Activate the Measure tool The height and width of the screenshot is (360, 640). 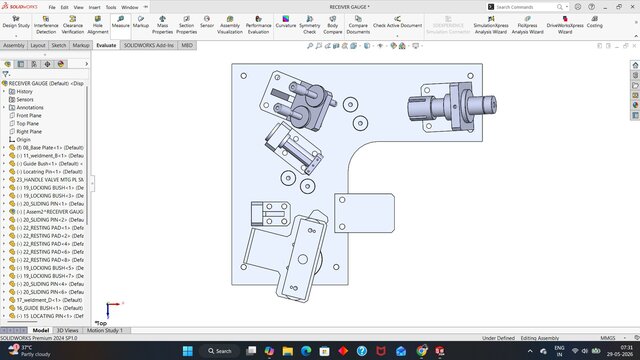click(120, 22)
